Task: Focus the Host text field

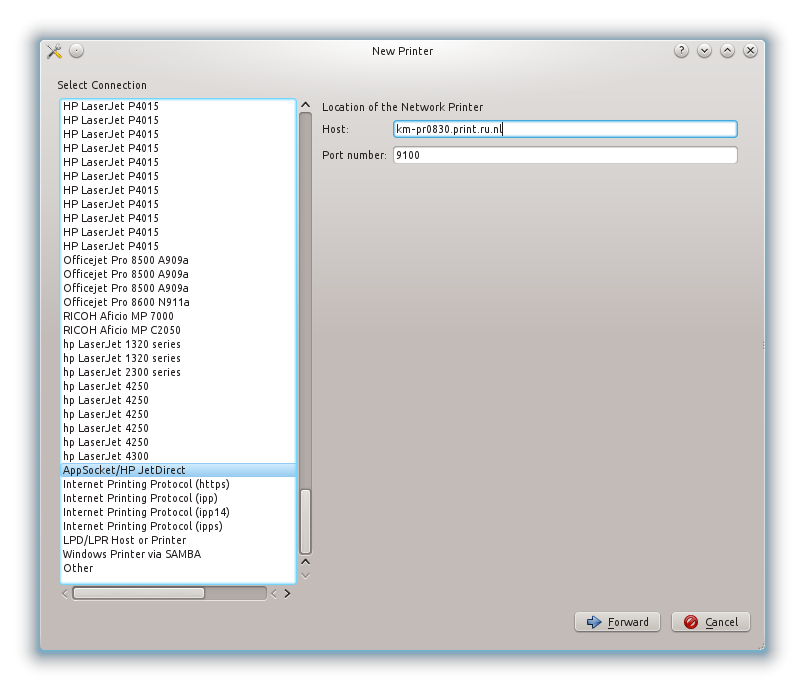Action: 565,129
